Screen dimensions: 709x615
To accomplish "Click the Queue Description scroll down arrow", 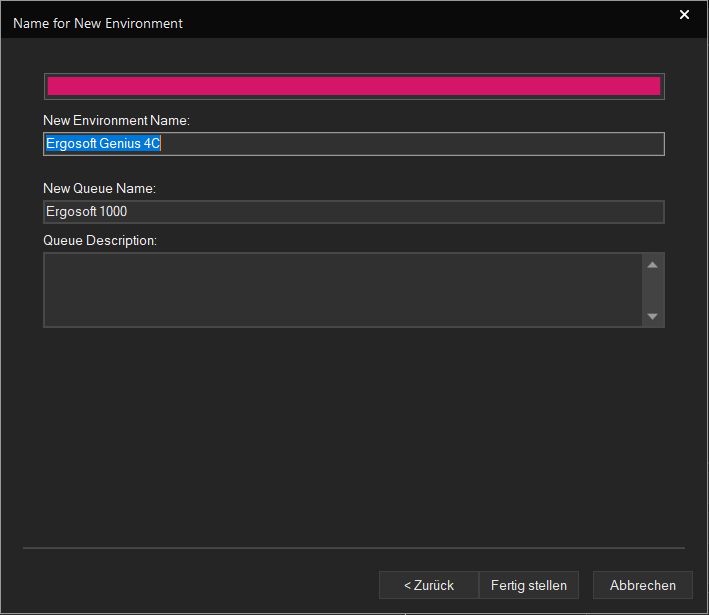I will 652,316.
